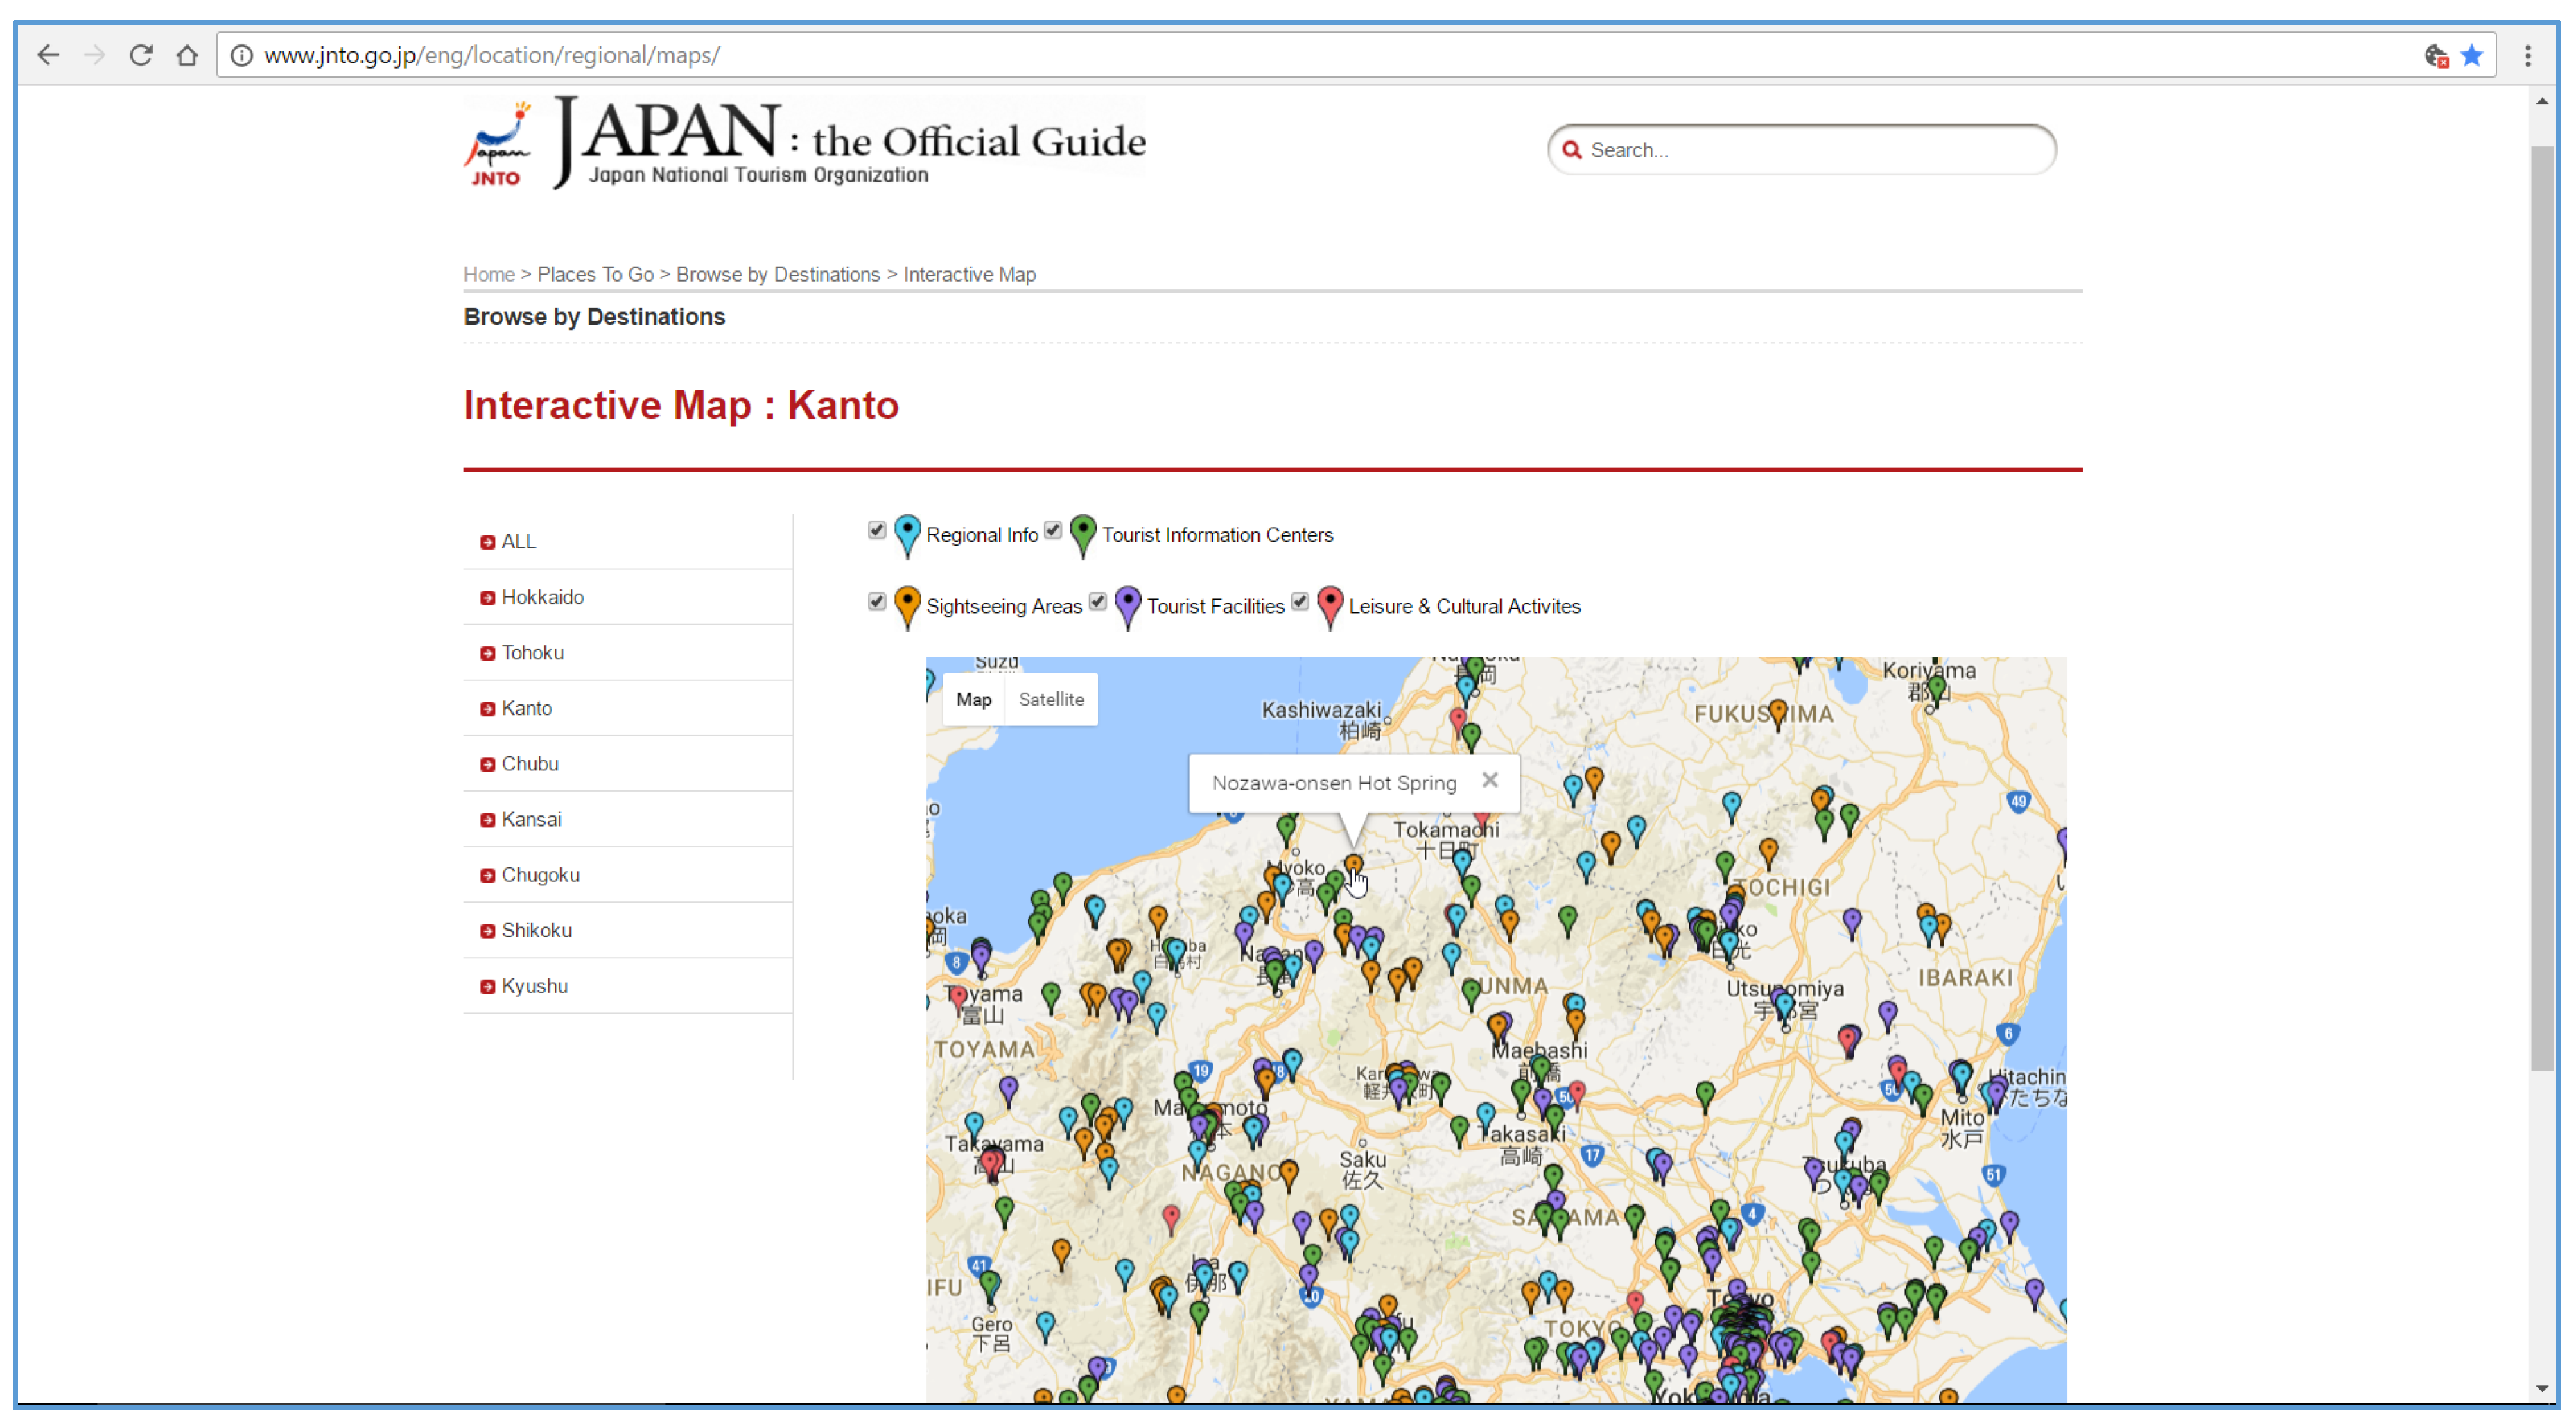
Task: Click the blue bookmark star icon
Action: point(2471,55)
